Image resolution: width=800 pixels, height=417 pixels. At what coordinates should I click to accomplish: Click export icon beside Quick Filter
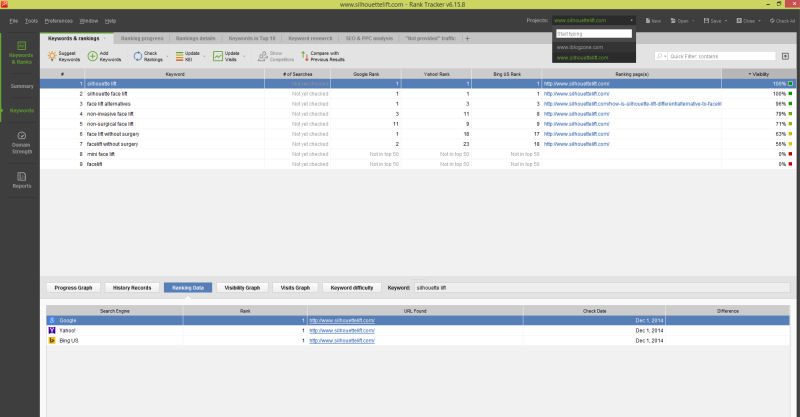click(x=785, y=56)
